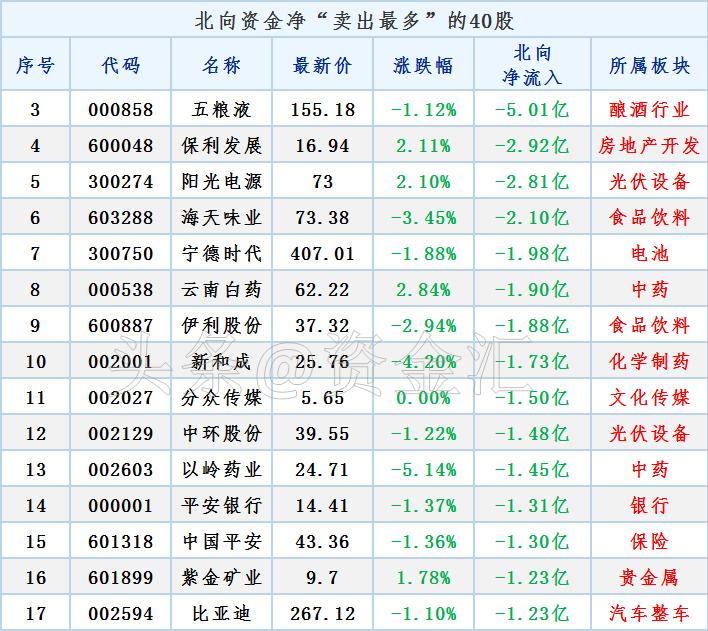Click the stock name 新和成
This screenshot has height=631, width=708.
point(221,361)
